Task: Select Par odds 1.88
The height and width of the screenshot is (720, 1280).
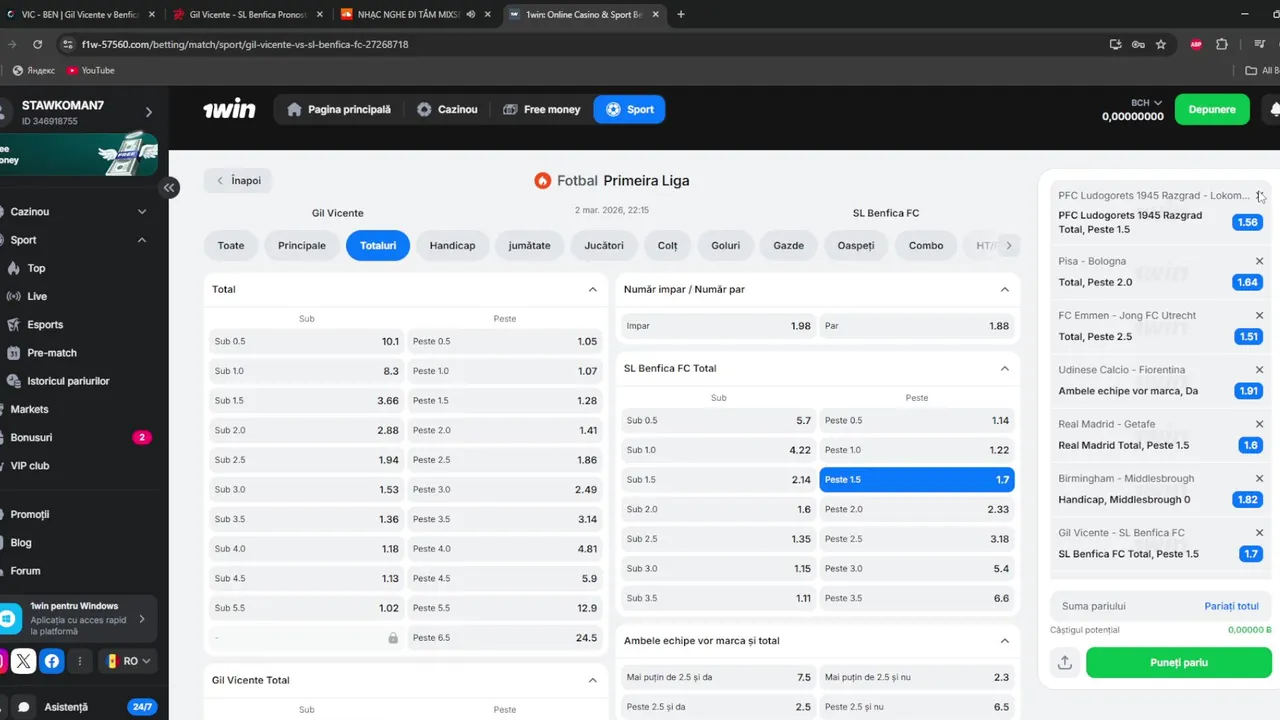Action: click(917, 326)
